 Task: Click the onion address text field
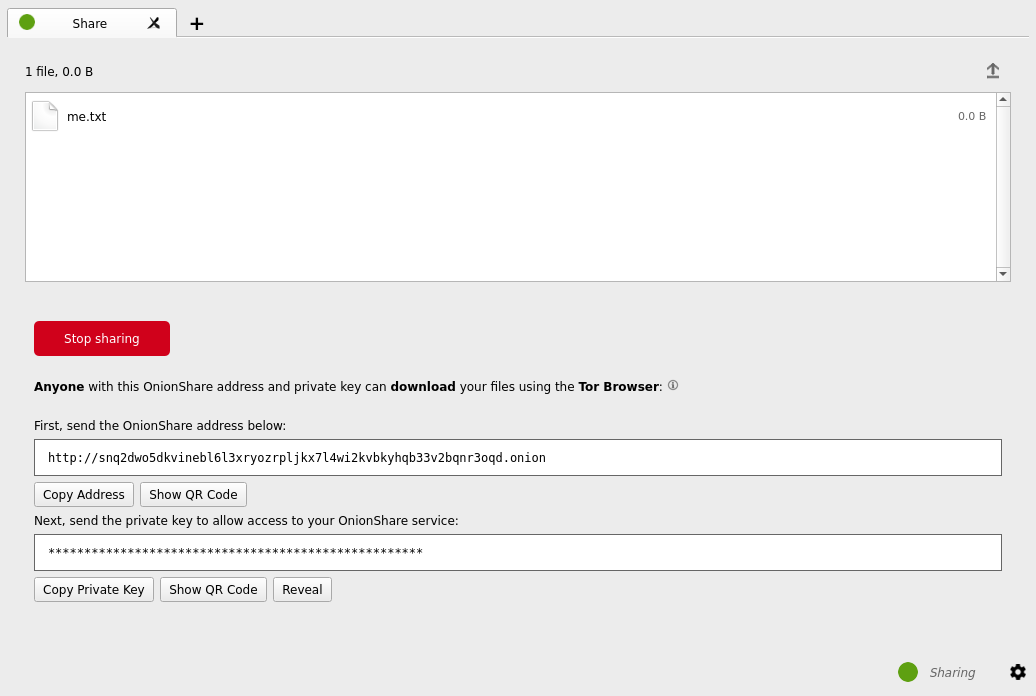point(517,457)
